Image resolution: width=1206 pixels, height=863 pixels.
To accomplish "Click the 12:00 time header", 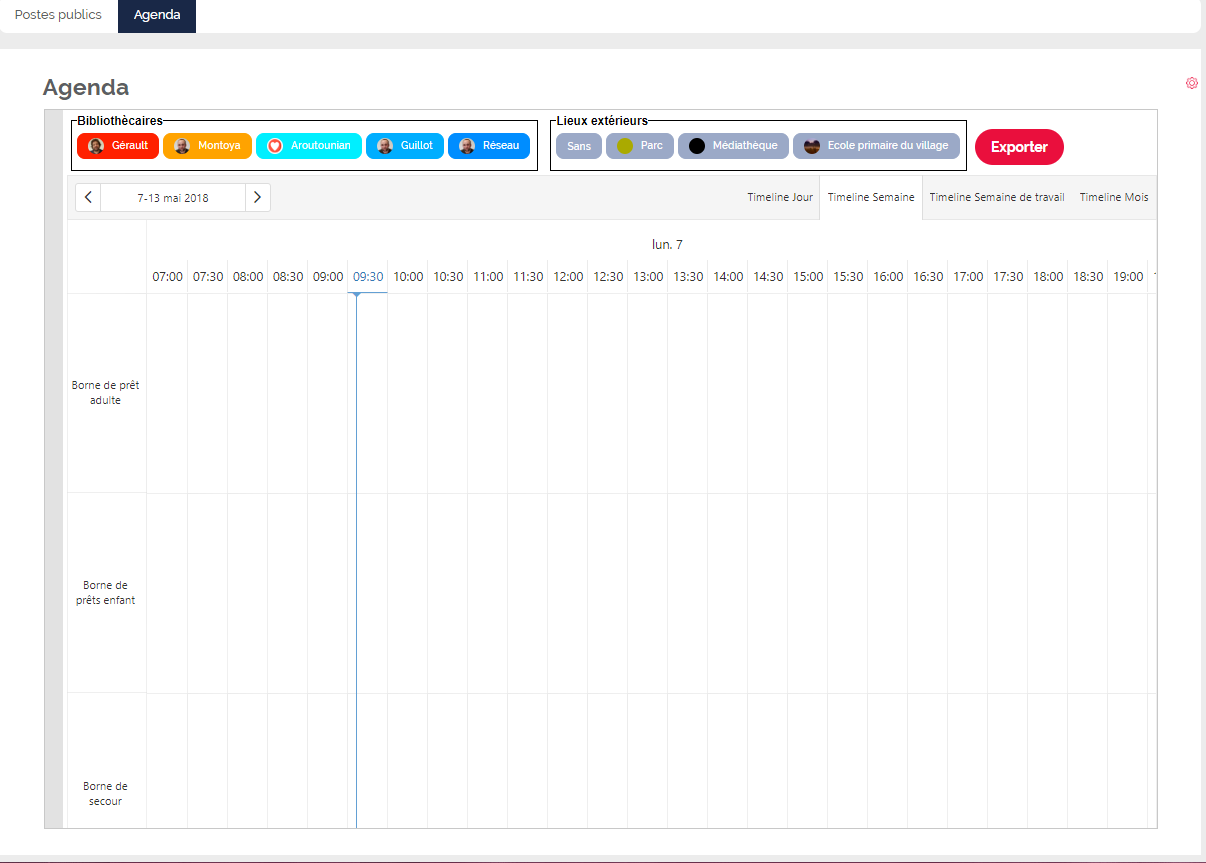I will (x=568, y=277).
